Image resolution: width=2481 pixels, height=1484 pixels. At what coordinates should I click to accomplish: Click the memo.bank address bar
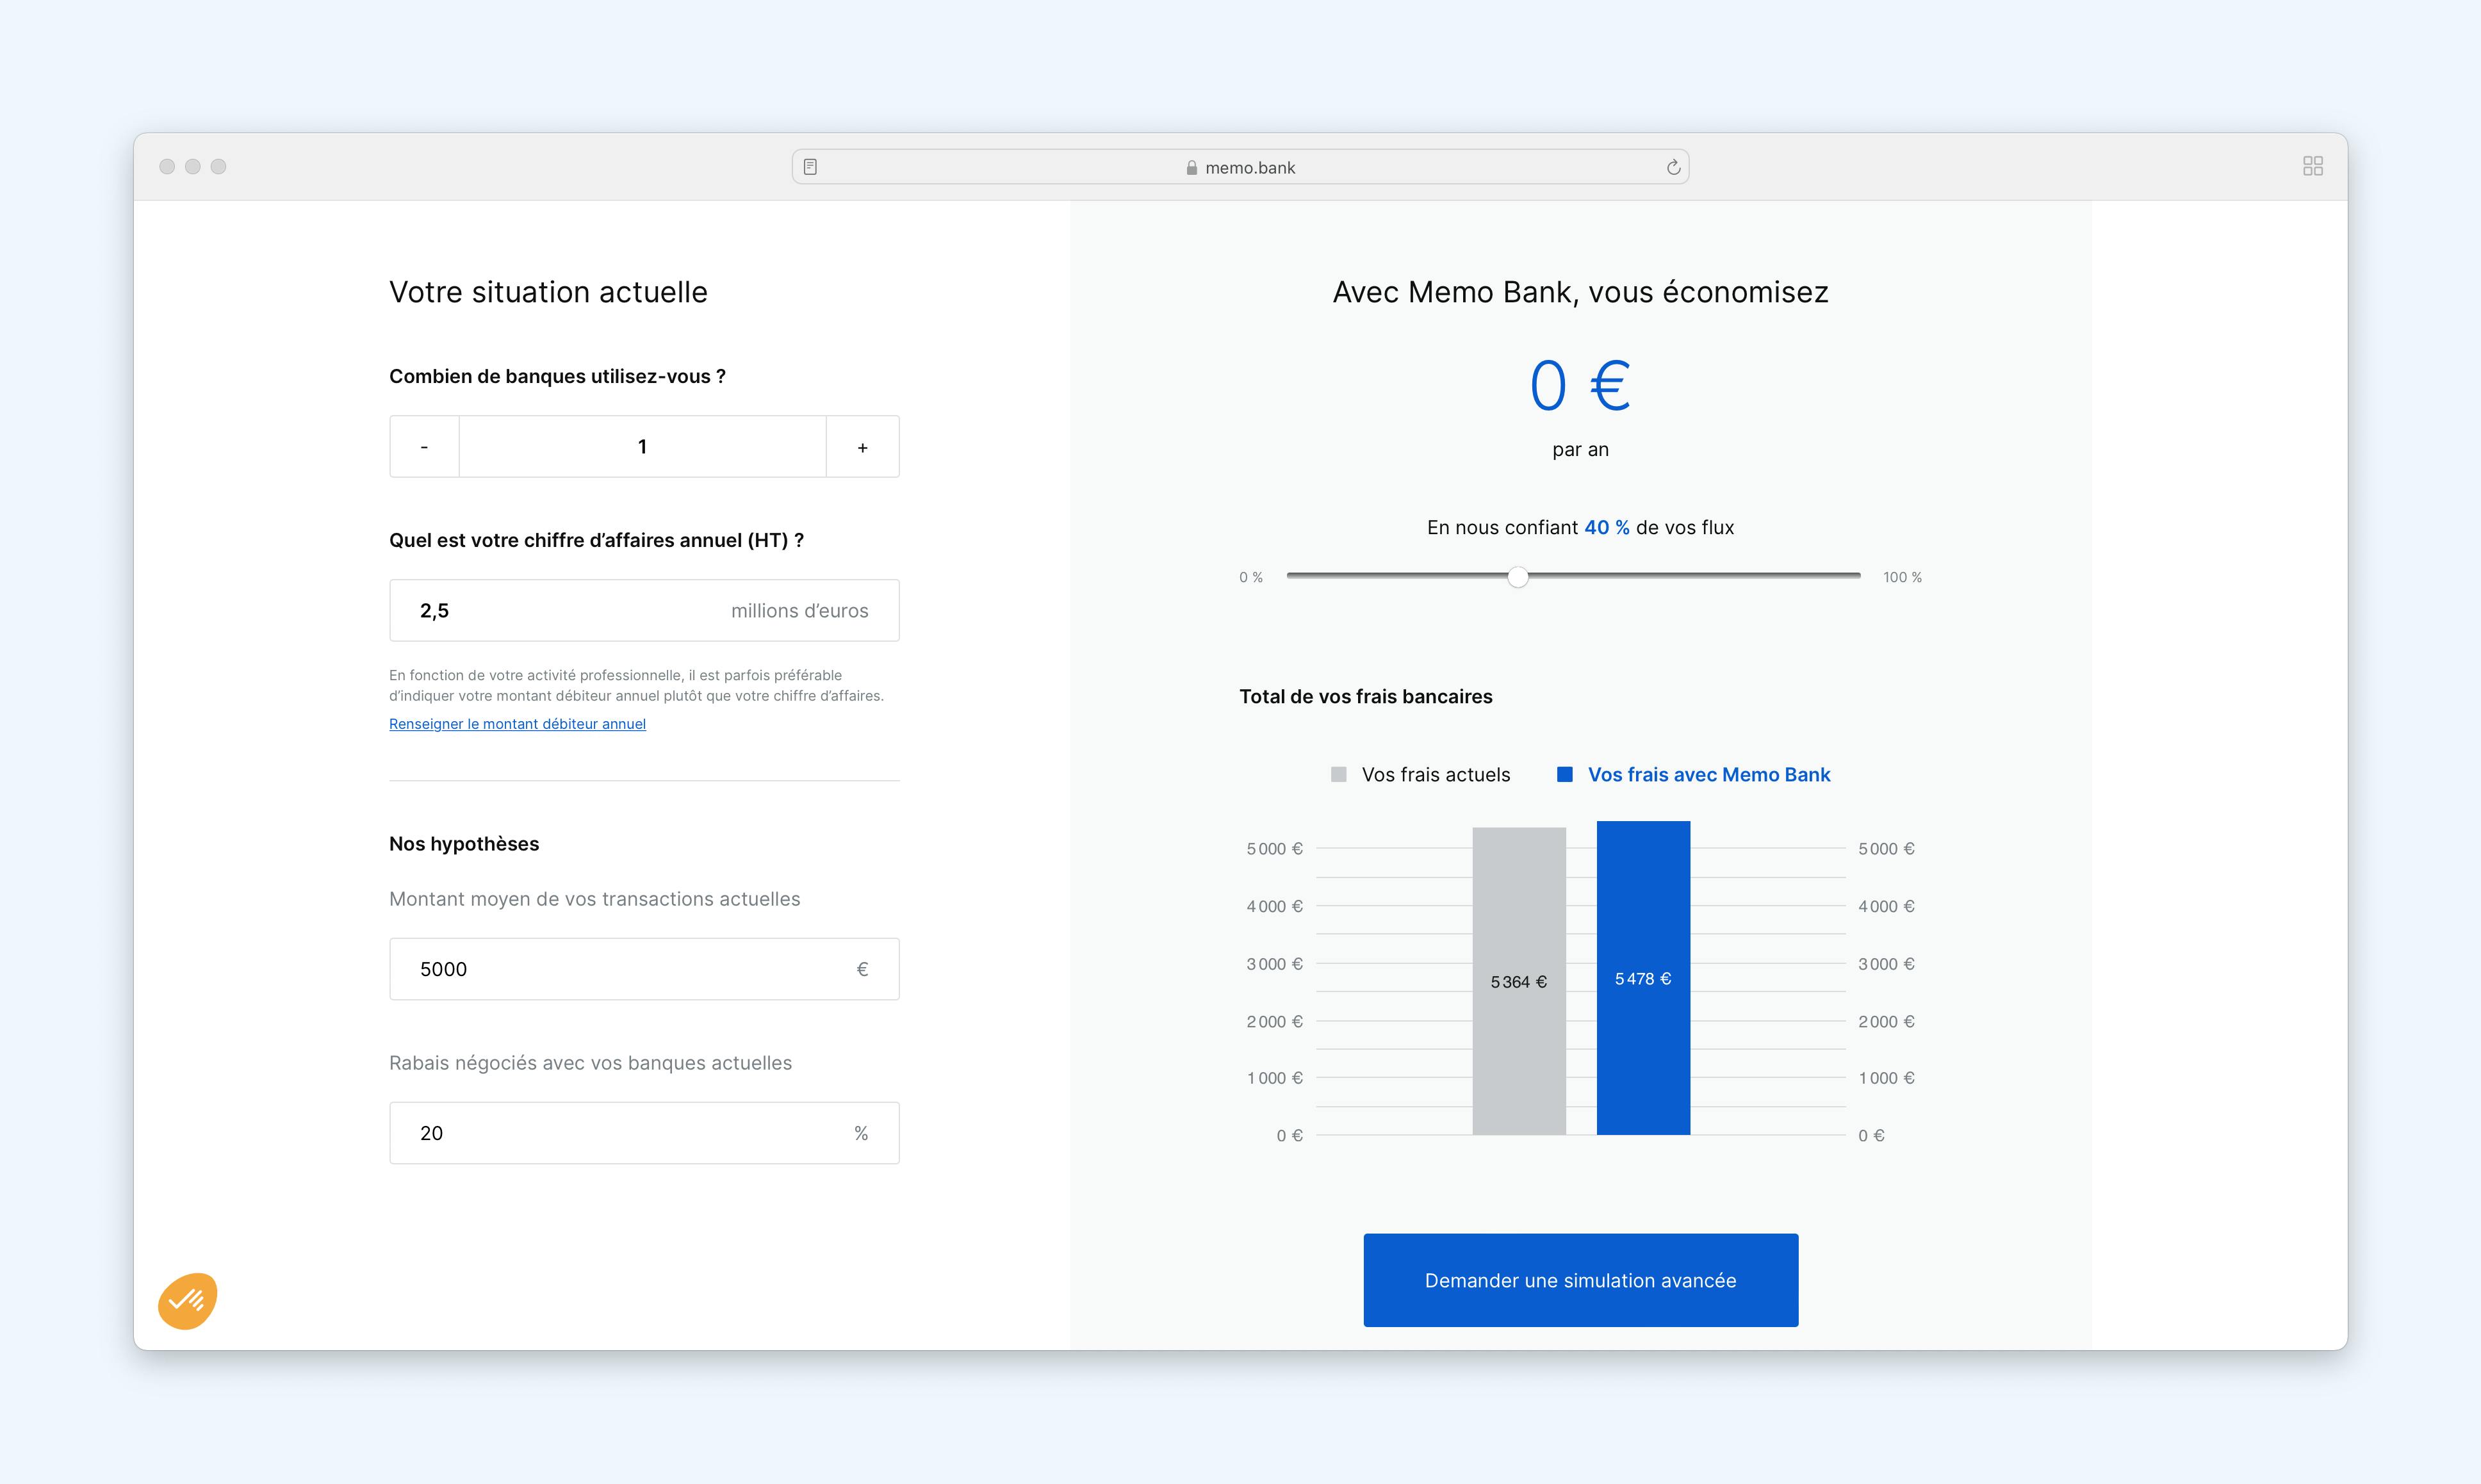point(1240,167)
